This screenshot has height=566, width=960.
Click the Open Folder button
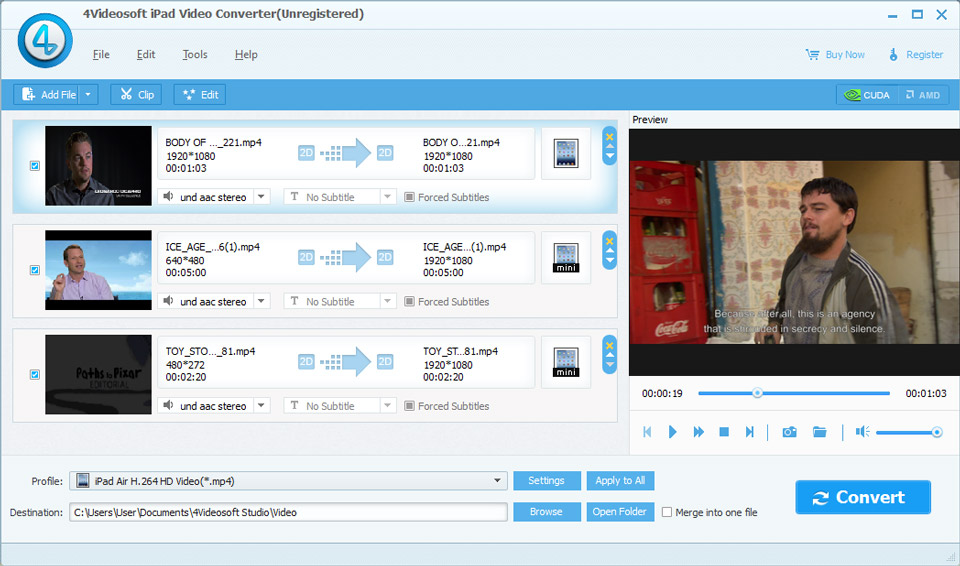620,511
